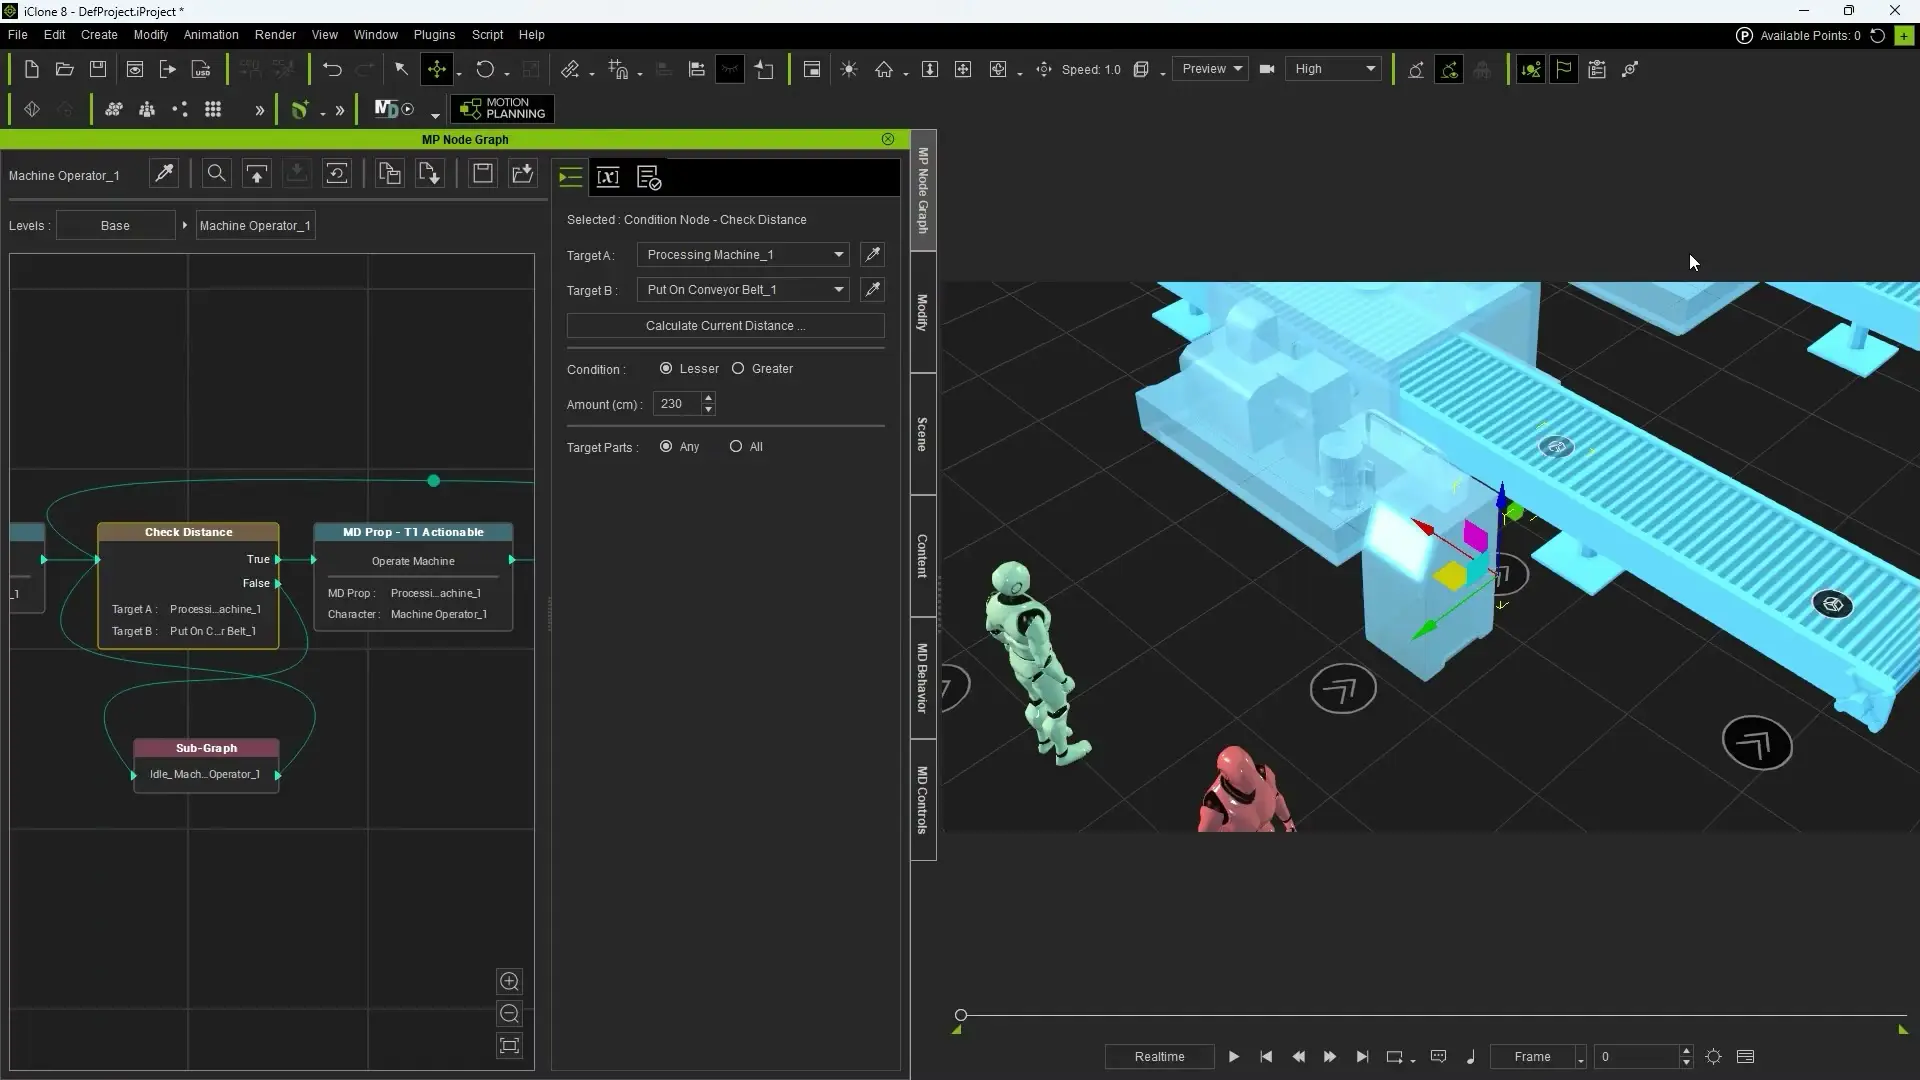Image resolution: width=1920 pixels, height=1080 pixels.
Task: Pick Target A with eyedropper icon
Action: click(x=872, y=254)
